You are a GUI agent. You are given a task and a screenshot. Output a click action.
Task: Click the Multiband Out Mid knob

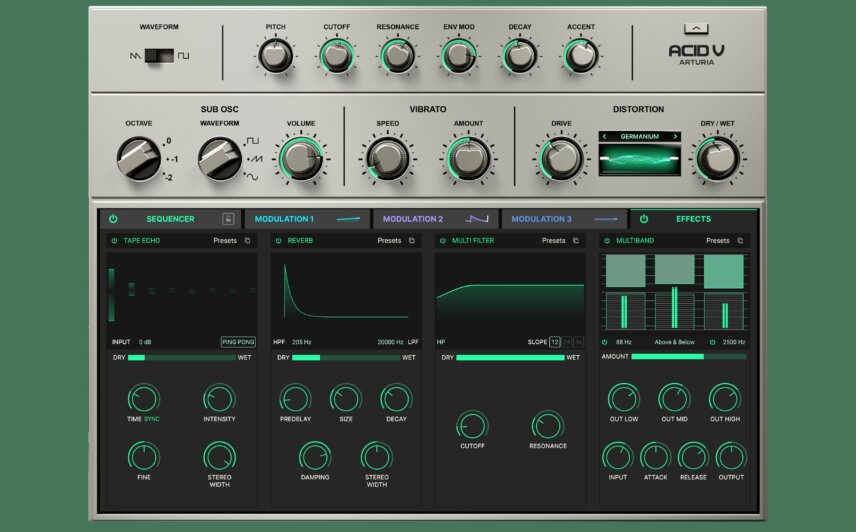click(x=674, y=398)
